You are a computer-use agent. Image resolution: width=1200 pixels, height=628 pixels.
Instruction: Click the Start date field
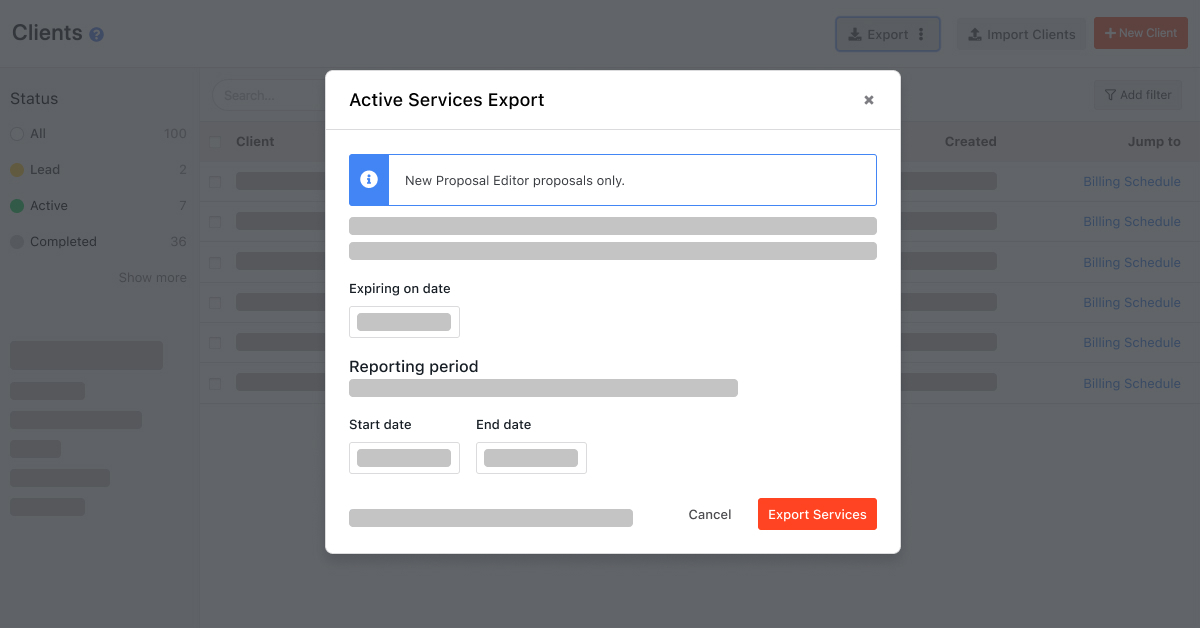point(404,458)
